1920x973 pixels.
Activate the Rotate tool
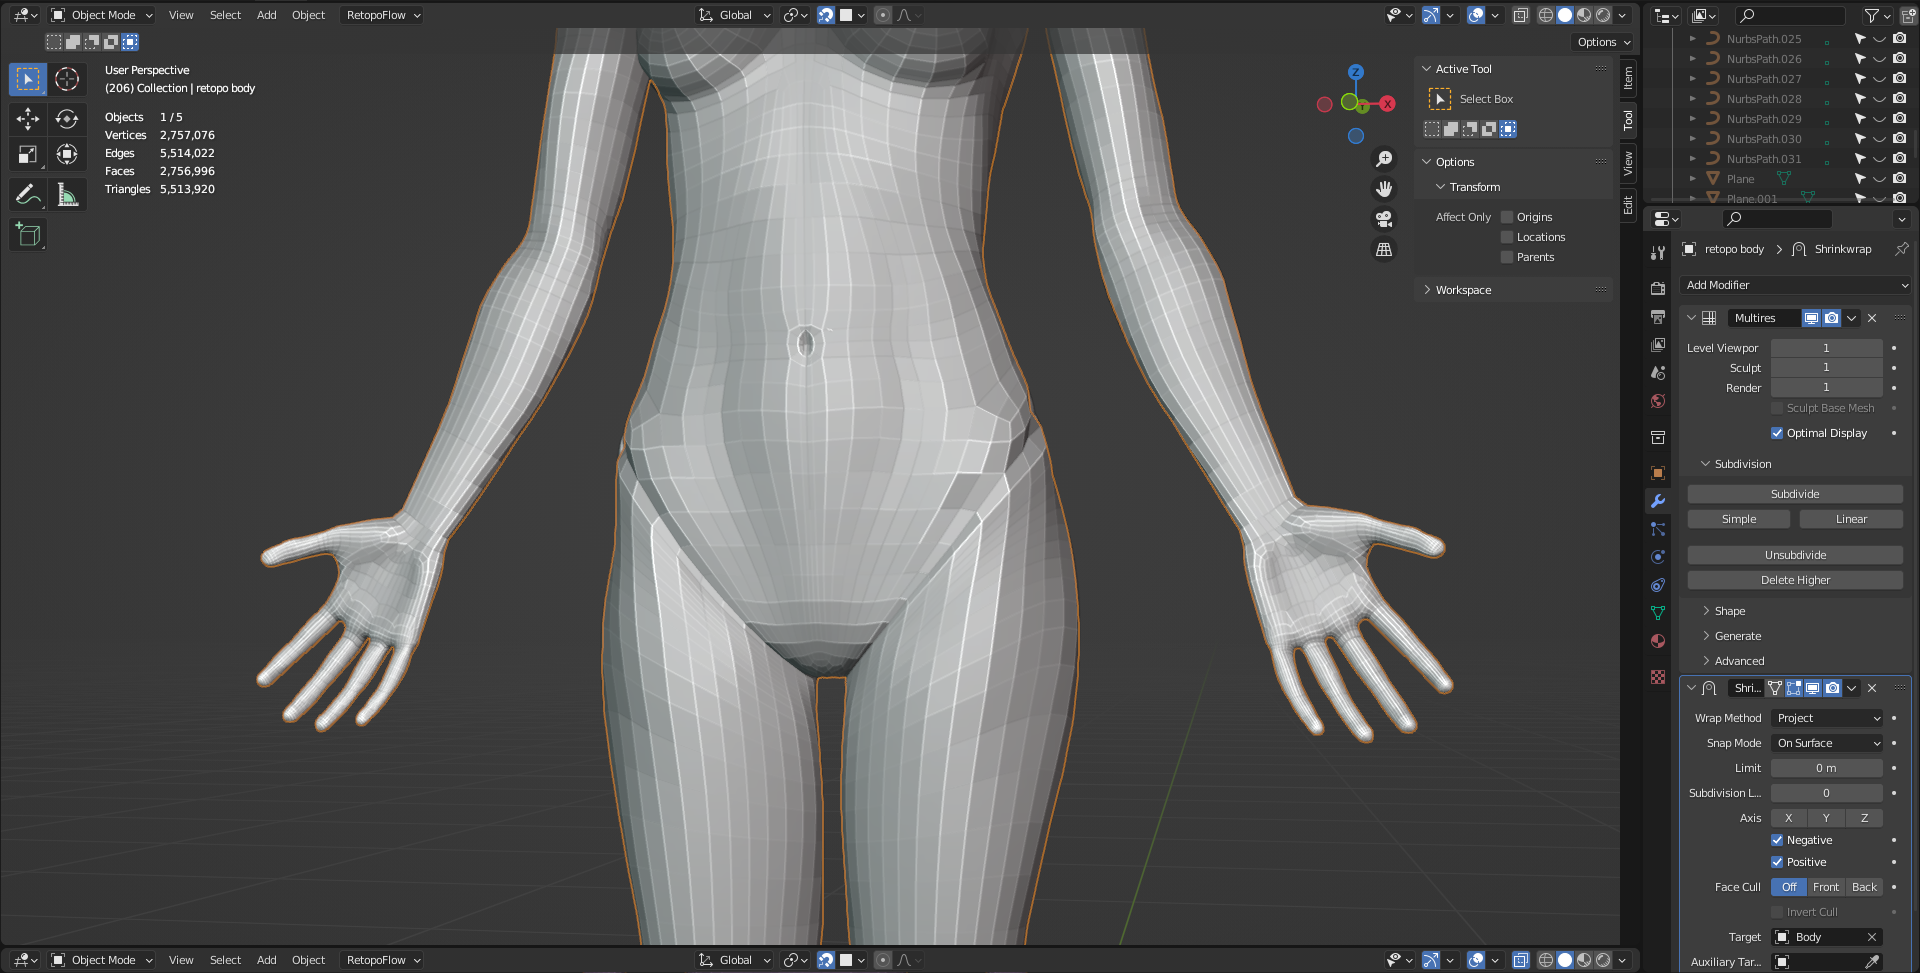(x=67, y=119)
